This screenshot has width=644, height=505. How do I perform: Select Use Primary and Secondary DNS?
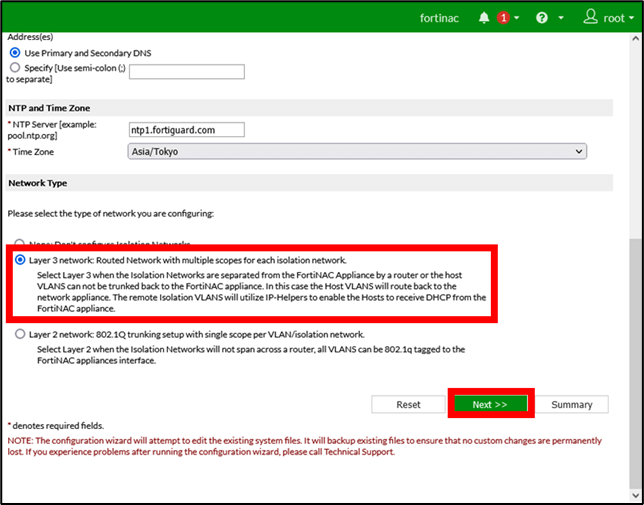[x=15, y=53]
